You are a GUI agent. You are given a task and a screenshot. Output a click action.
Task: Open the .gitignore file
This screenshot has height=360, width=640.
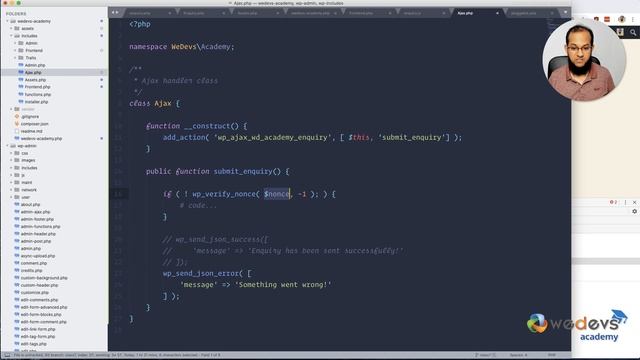click(x=29, y=116)
